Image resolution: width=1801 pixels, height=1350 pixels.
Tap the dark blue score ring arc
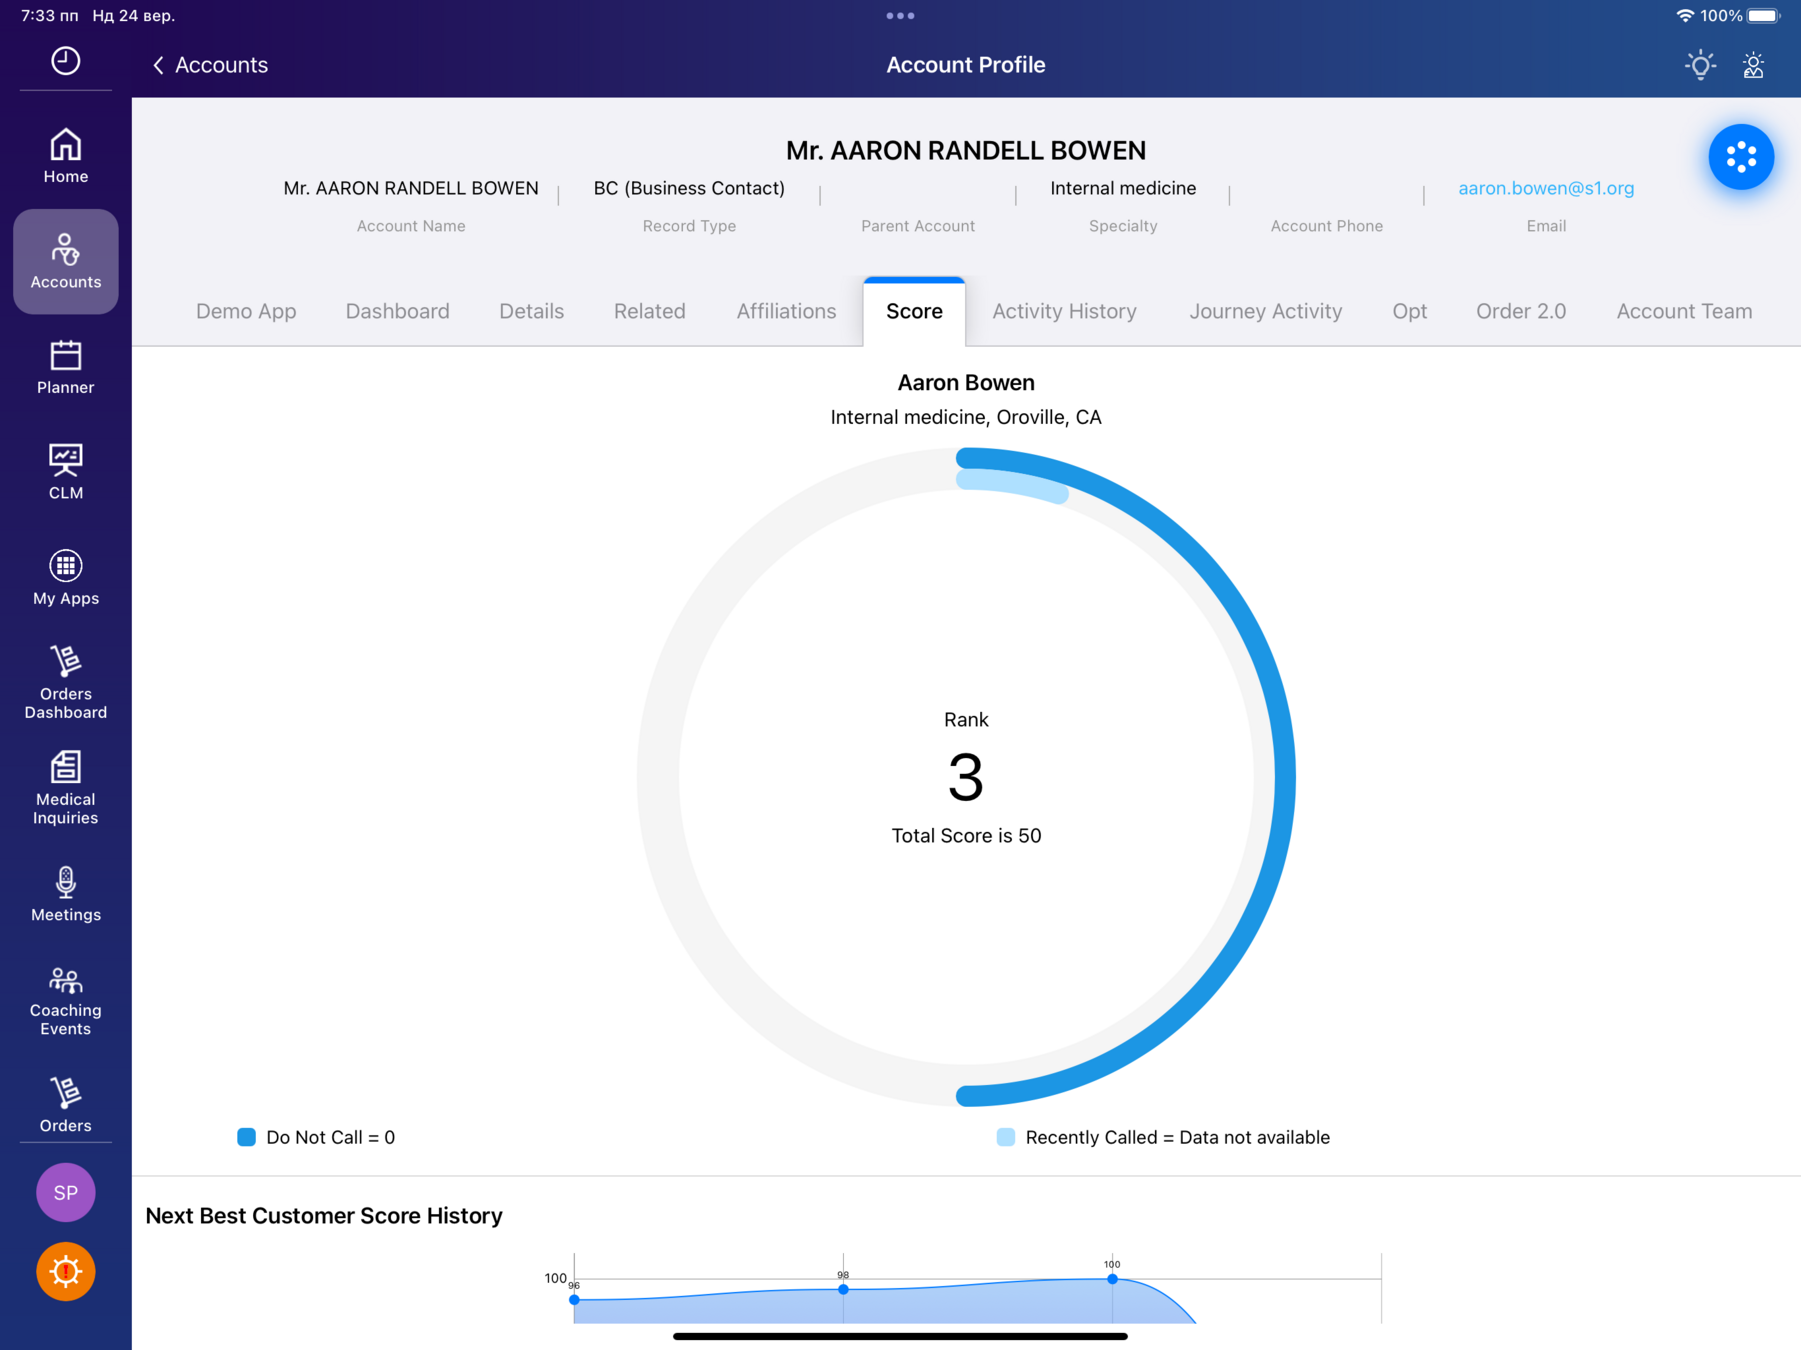1284,777
